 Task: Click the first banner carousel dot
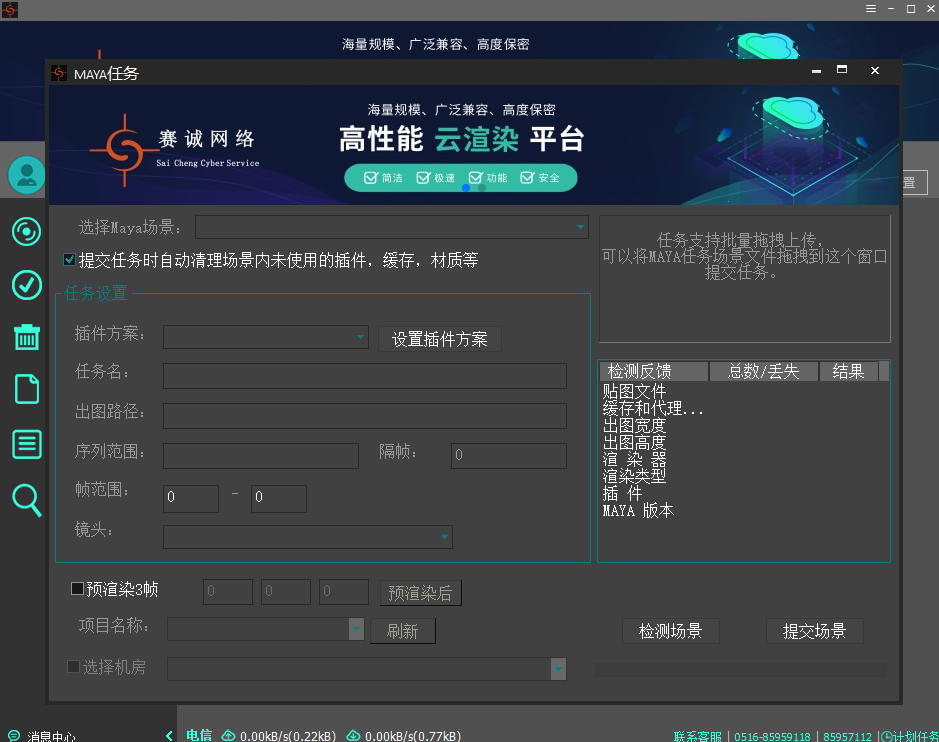click(466, 188)
